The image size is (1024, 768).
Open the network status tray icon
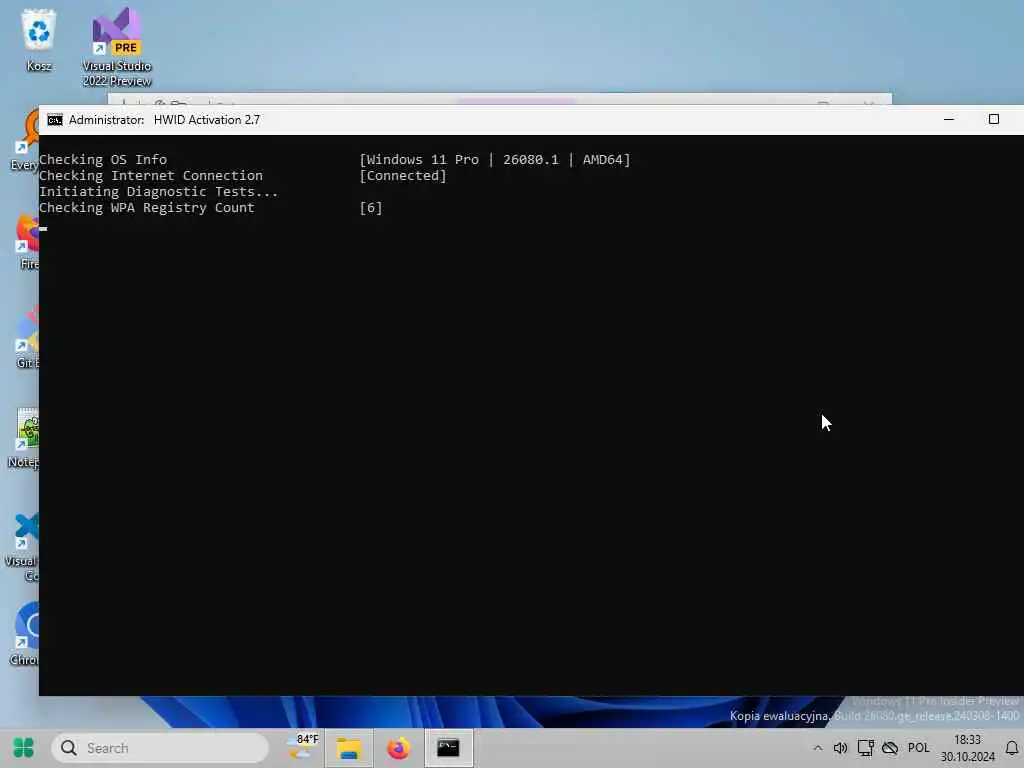(865, 748)
